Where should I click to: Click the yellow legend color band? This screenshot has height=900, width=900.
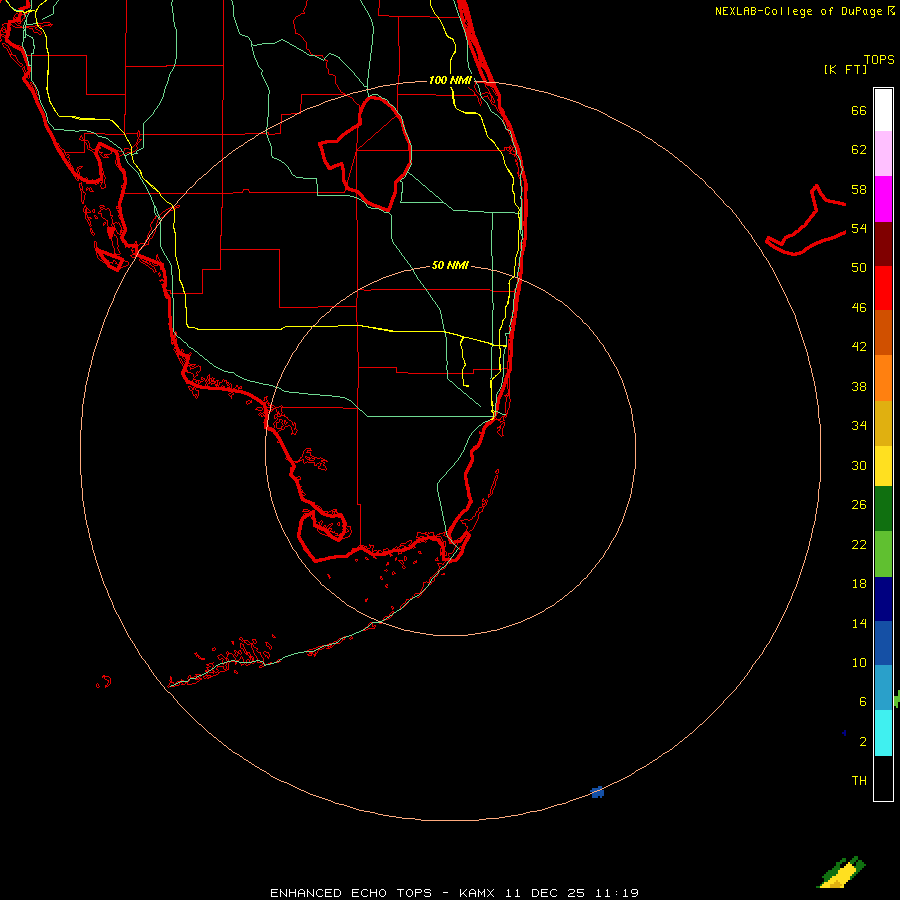(x=883, y=466)
